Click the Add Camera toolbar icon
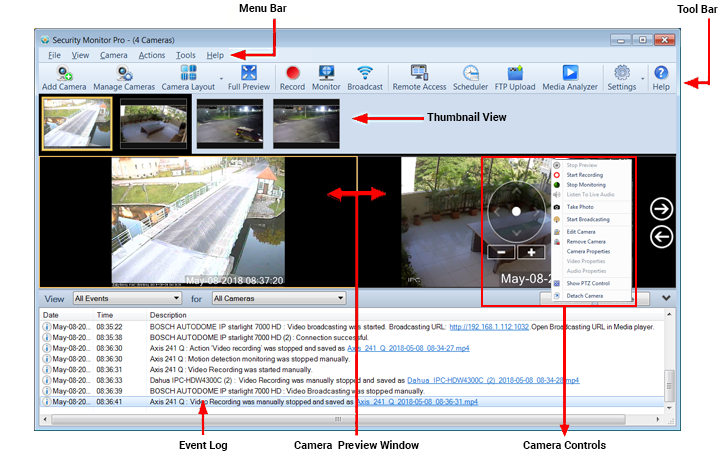The width and height of the screenshot is (720, 460). point(64,74)
